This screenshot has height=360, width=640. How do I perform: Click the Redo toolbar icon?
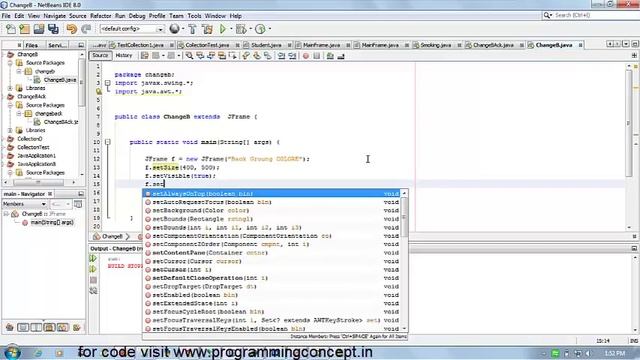86,29
